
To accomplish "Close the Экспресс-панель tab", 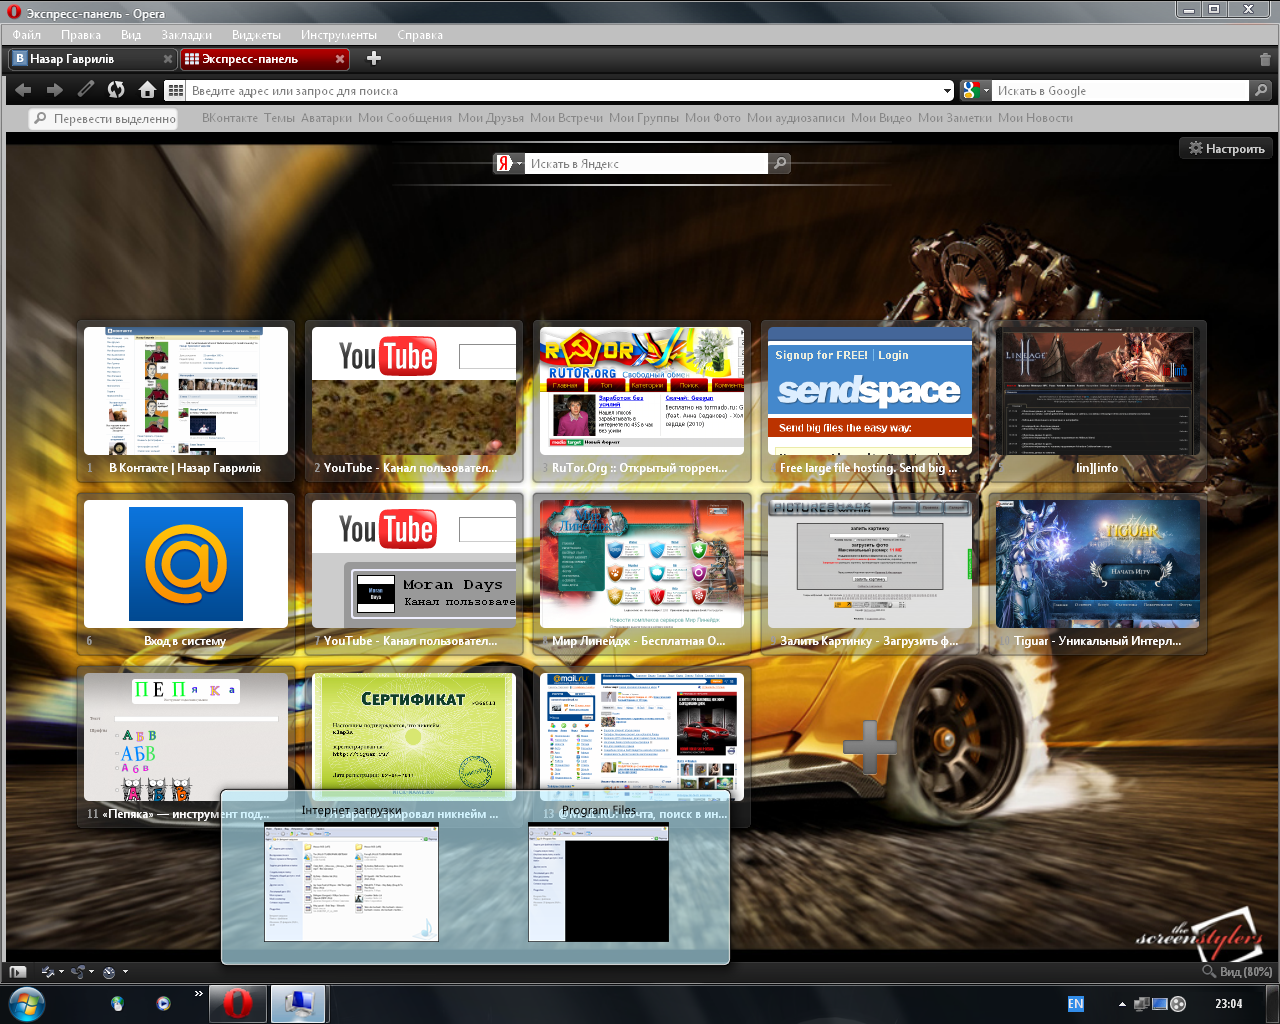I will point(340,59).
